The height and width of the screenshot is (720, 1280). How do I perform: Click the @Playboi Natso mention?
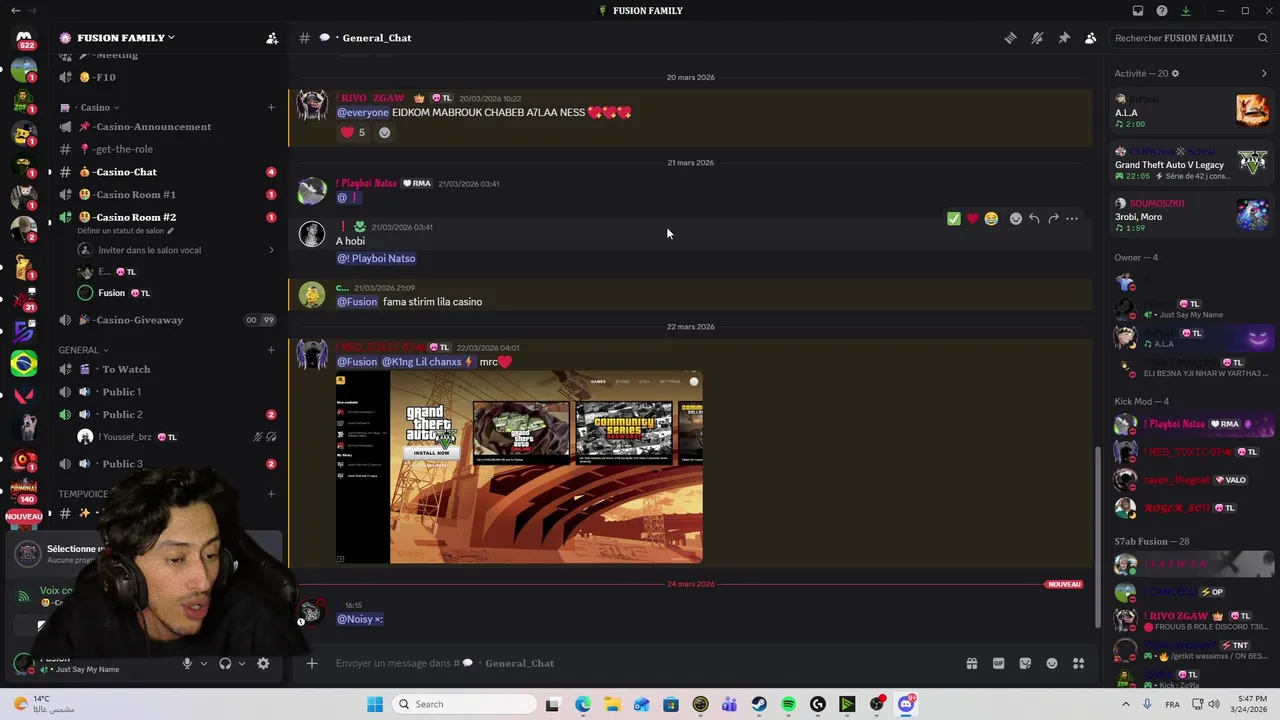coord(376,258)
